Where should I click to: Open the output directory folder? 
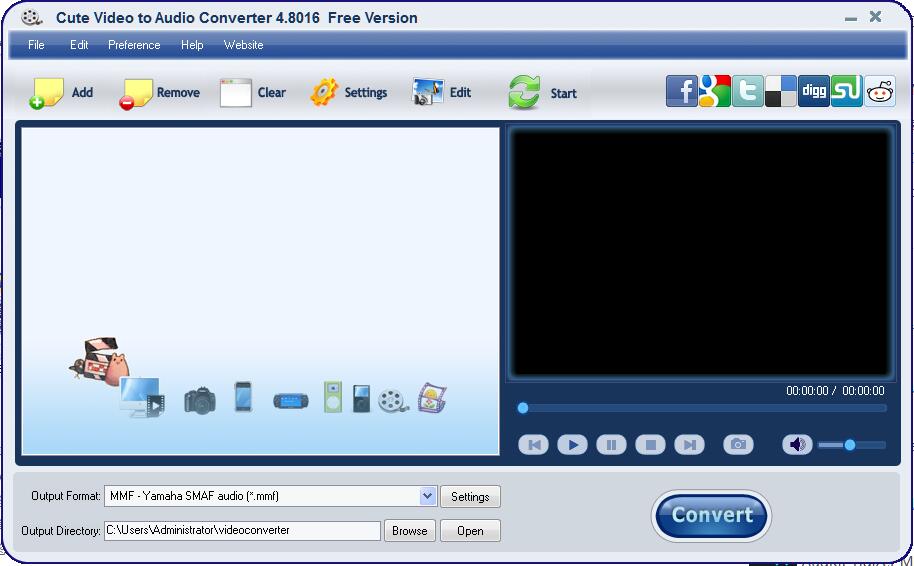tap(470, 530)
